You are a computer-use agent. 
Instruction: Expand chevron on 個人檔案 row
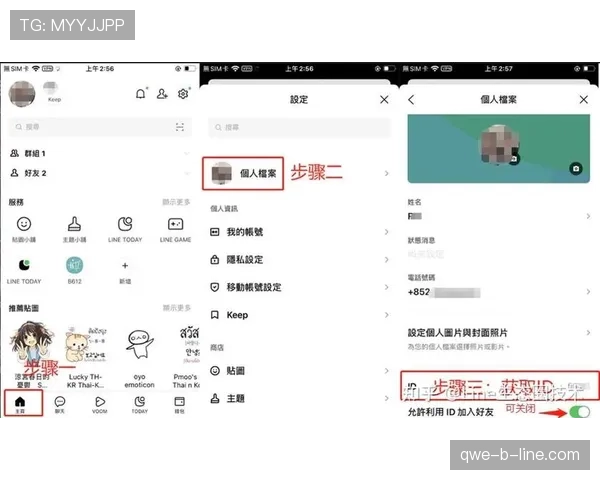coord(386,173)
